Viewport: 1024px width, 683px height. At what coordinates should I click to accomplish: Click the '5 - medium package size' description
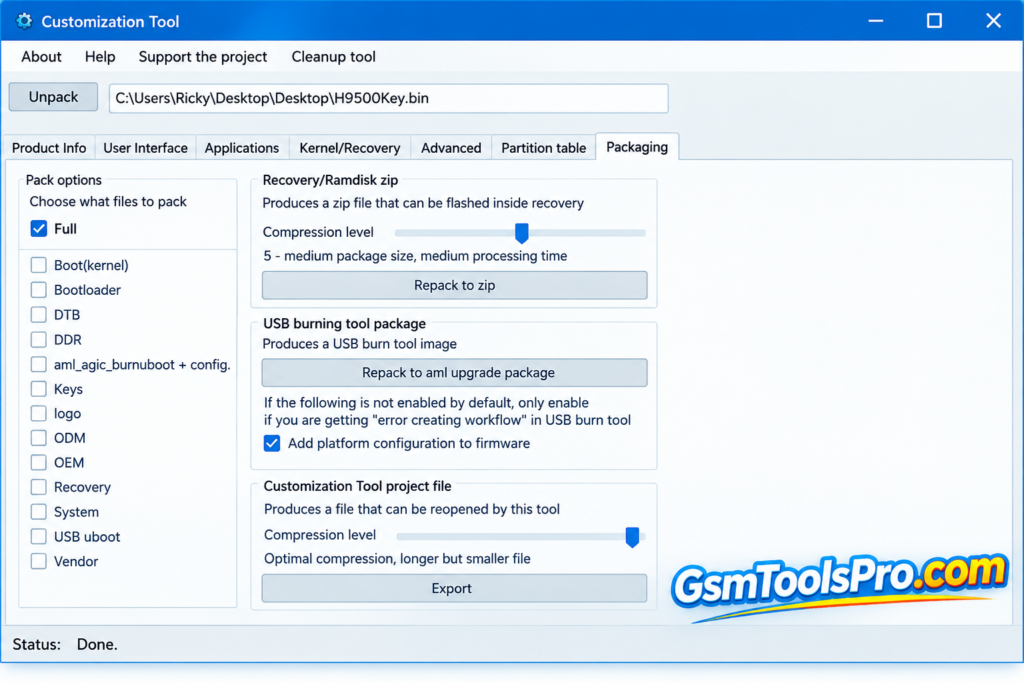point(415,256)
